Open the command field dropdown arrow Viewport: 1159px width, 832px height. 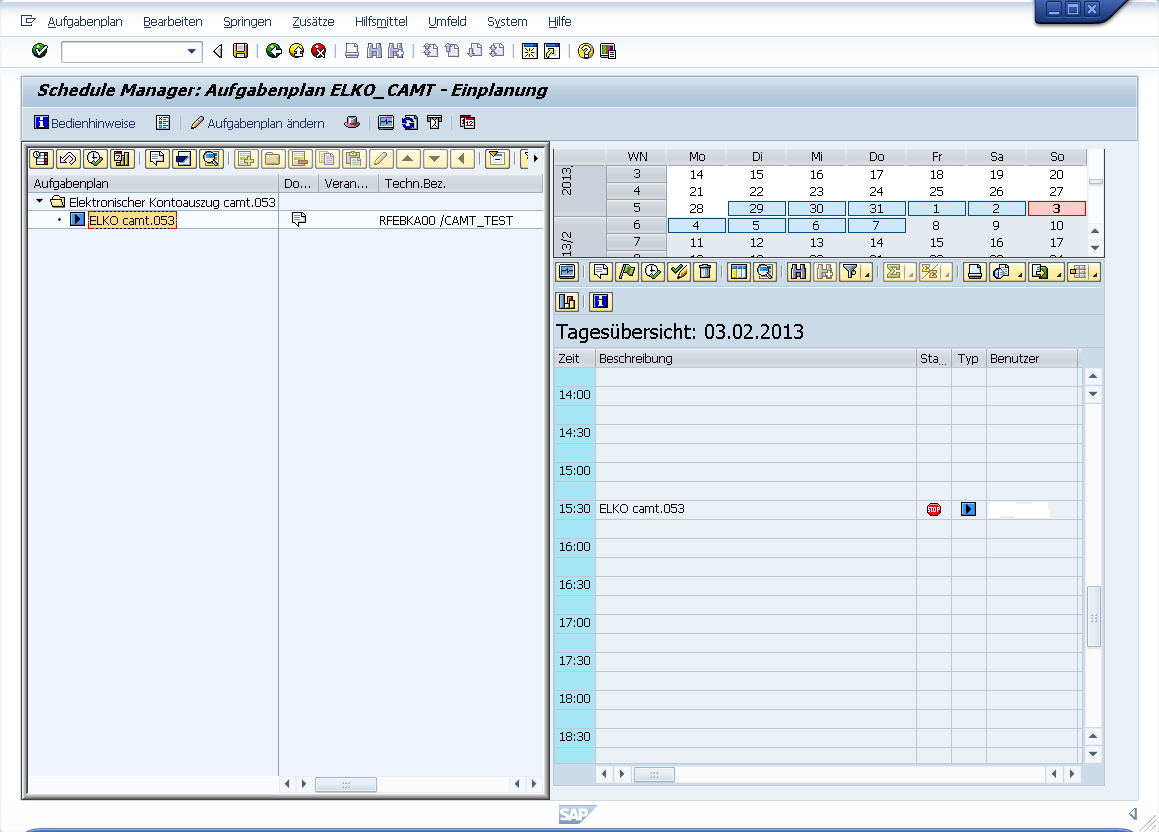point(193,51)
